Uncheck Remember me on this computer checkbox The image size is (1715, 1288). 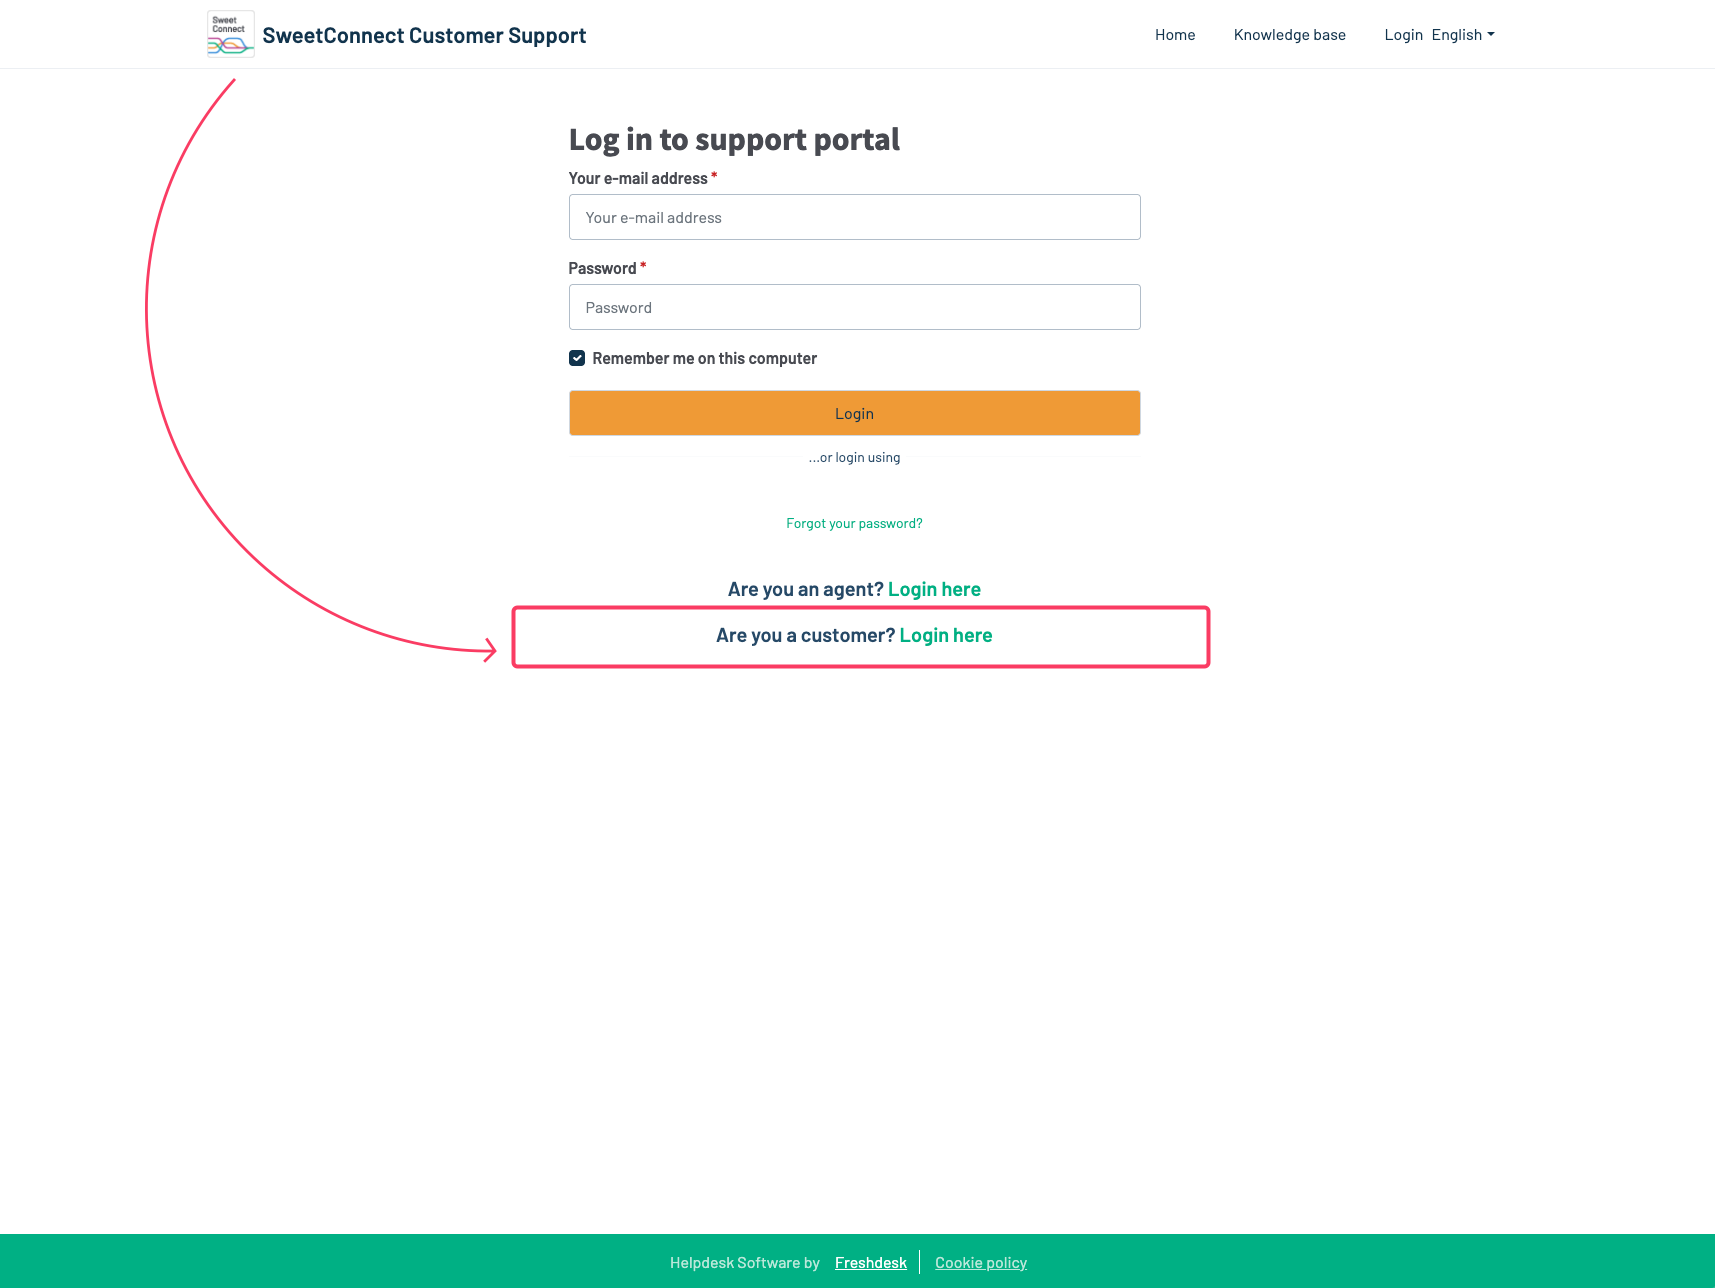[577, 358]
